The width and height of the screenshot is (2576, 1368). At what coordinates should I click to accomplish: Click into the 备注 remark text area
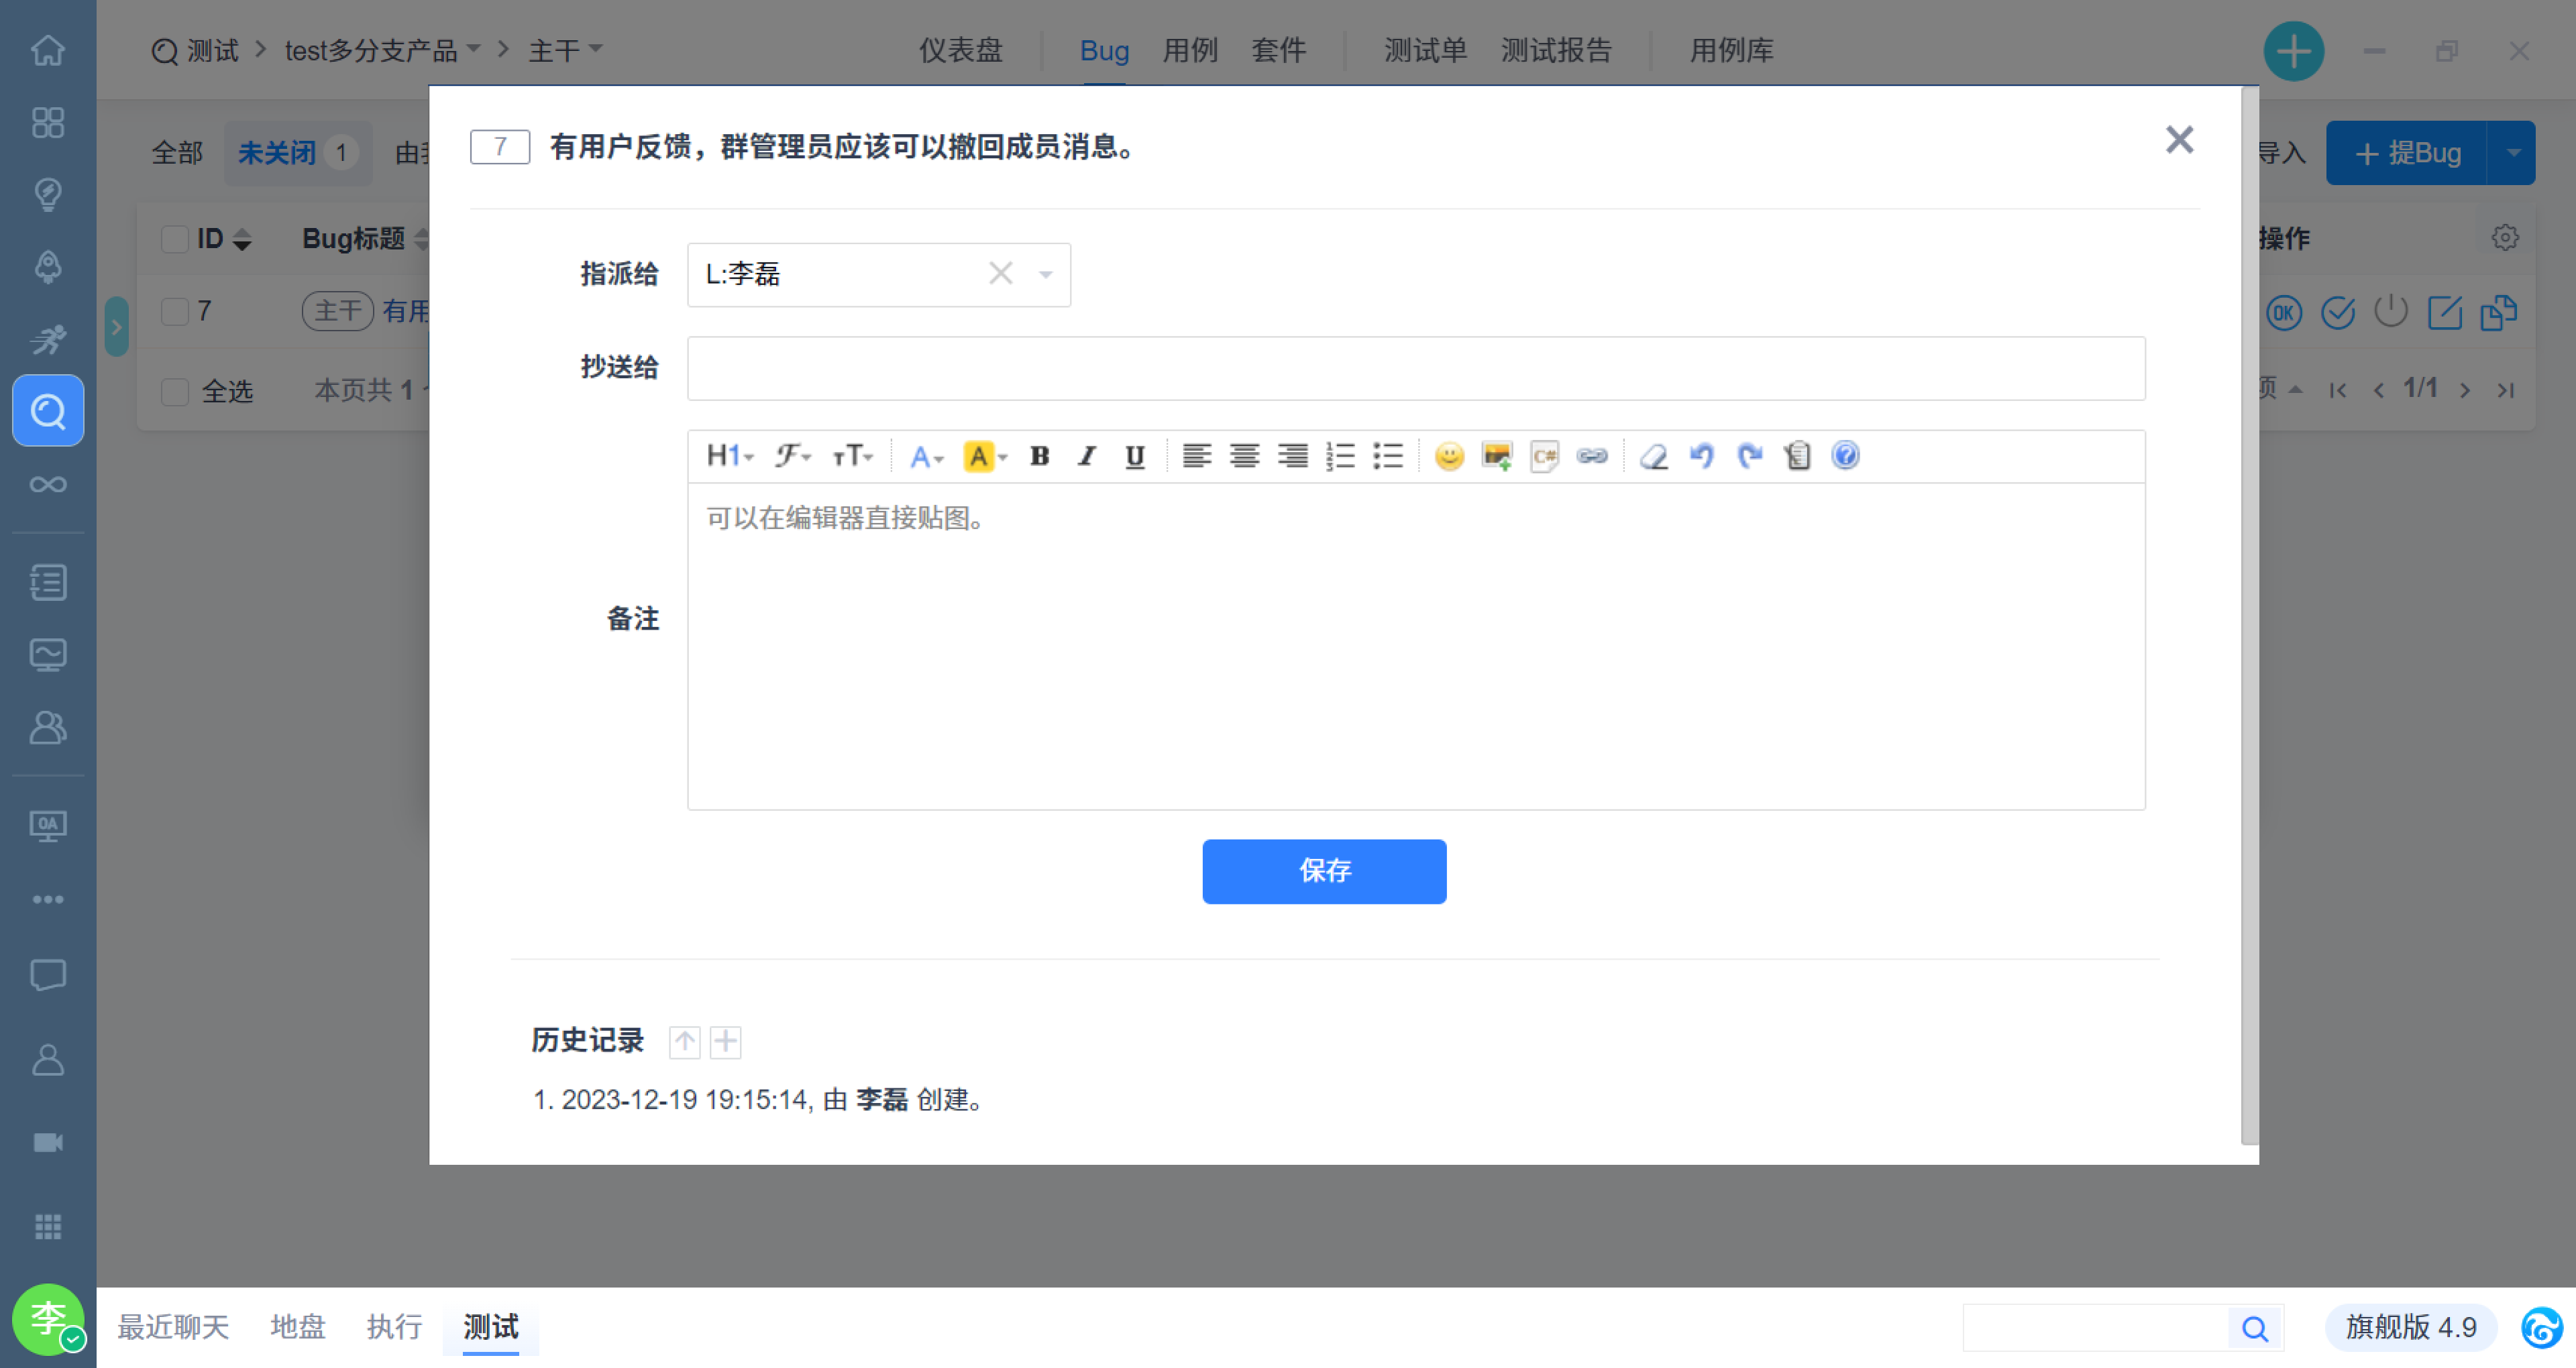tap(1416, 646)
